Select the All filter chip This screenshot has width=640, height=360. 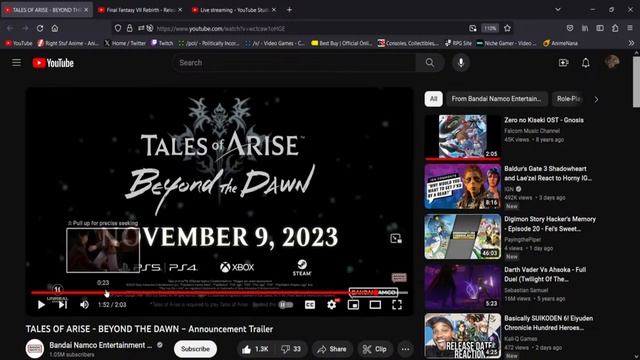click(433, 99)
